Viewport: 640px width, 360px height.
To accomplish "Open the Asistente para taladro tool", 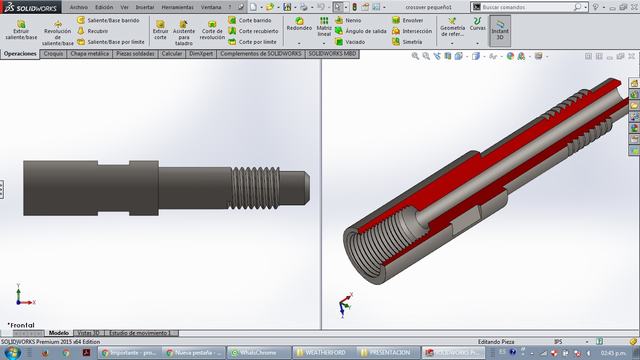I will [x=184, y=33].
